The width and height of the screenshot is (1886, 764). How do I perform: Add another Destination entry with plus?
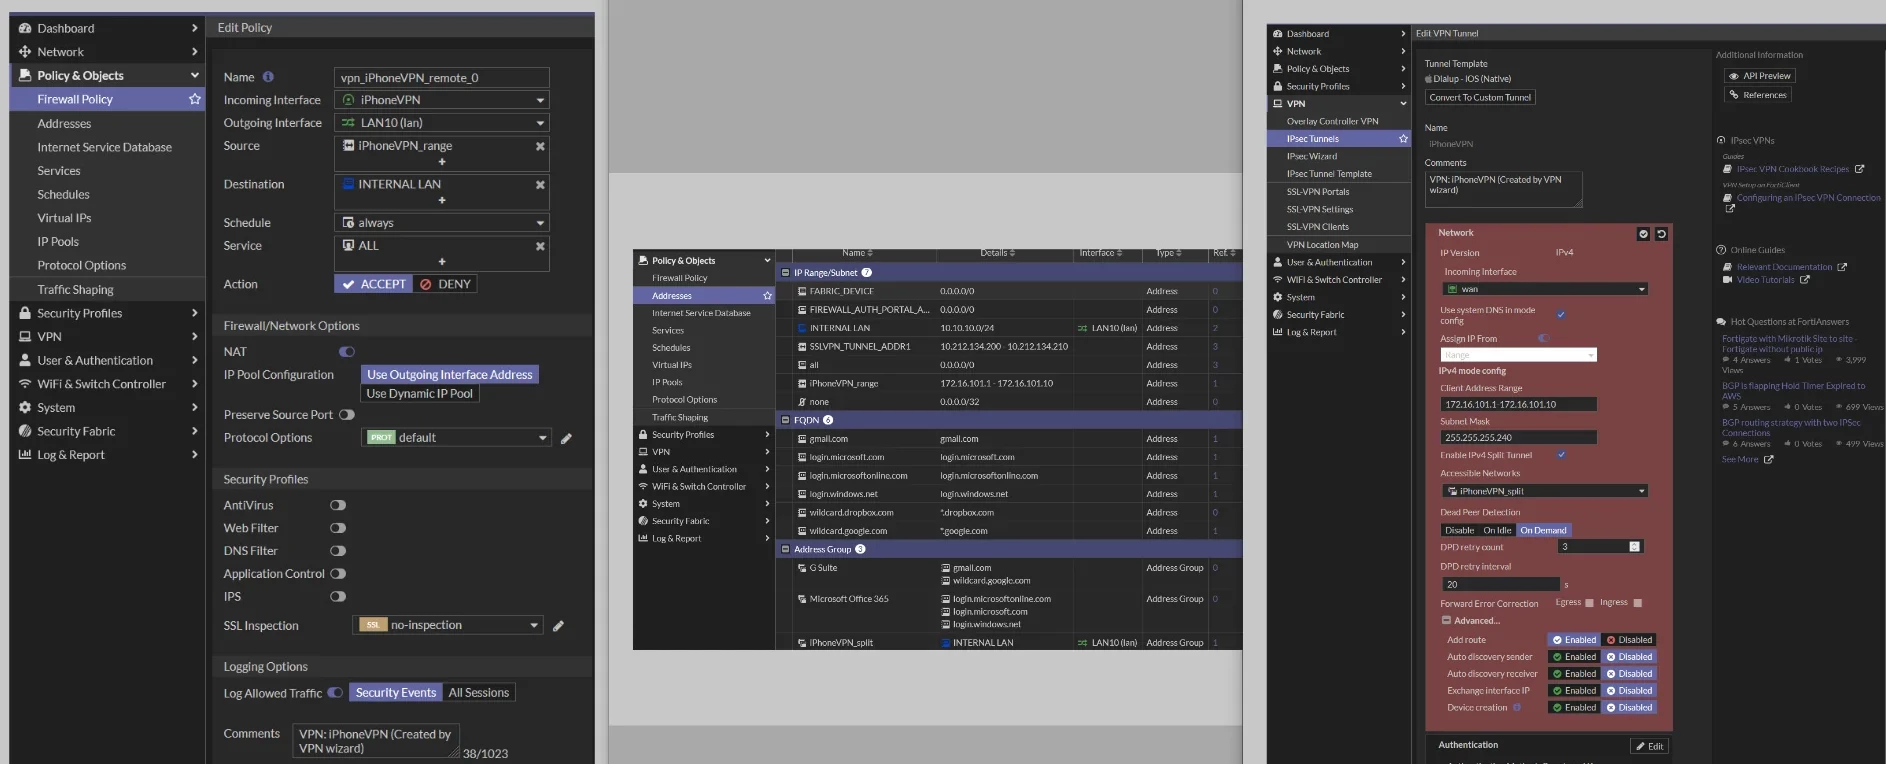[442, 201]
